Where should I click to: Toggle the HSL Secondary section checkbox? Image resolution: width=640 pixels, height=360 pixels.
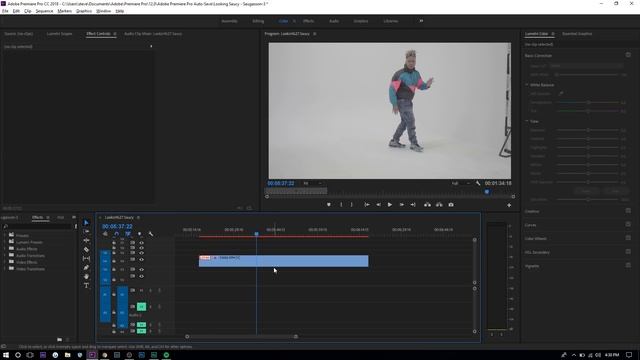click(628, 251)
